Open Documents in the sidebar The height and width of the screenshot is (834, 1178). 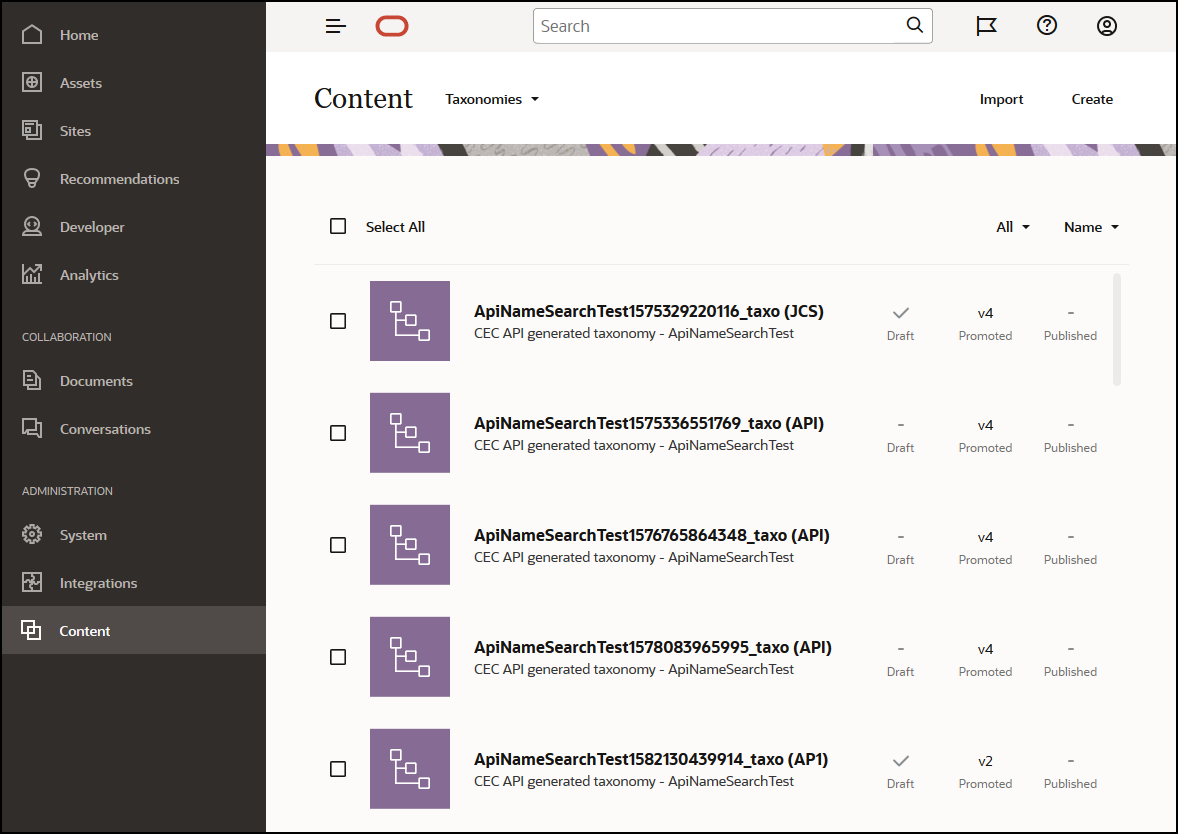point(96,381)
